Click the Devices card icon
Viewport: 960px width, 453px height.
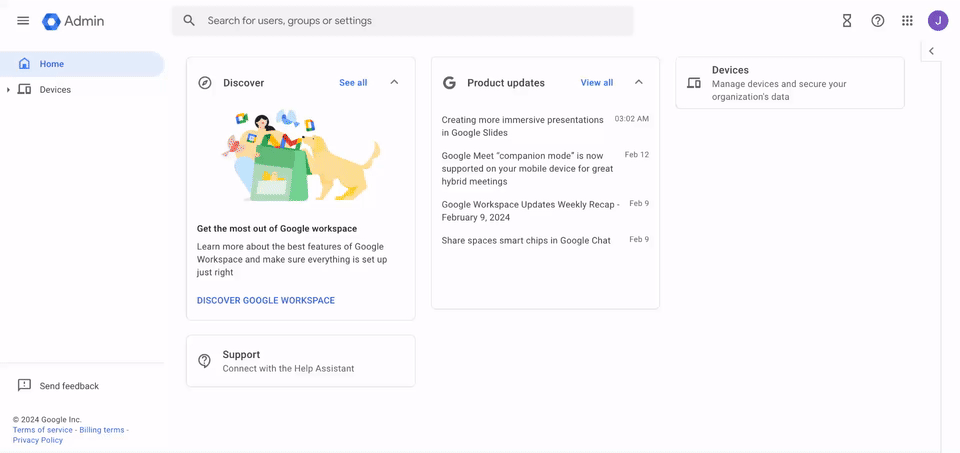pos(694,83)
